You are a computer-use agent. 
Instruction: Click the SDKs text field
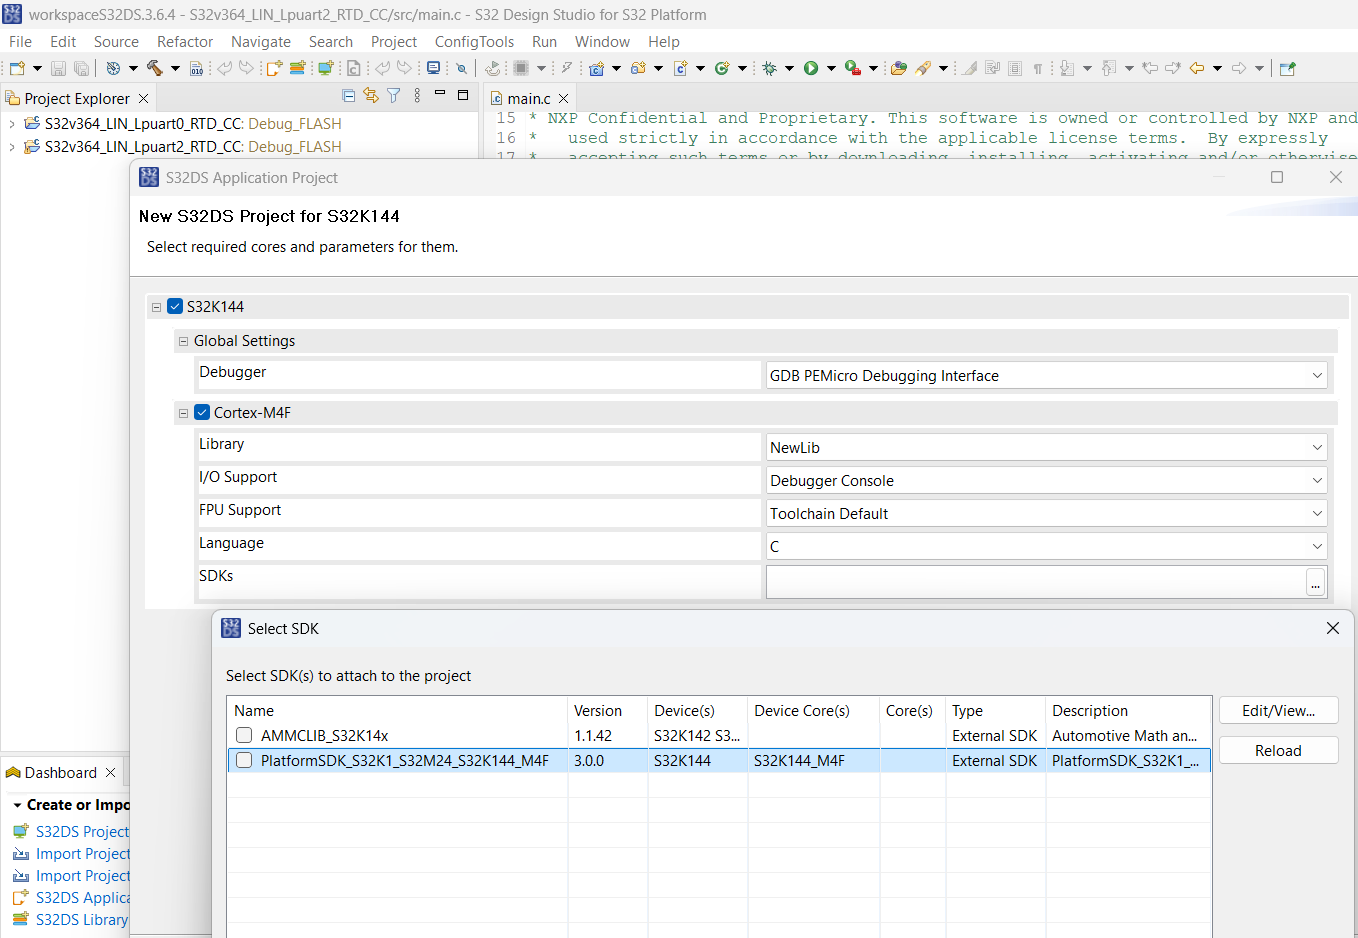tap(1036, 582)
